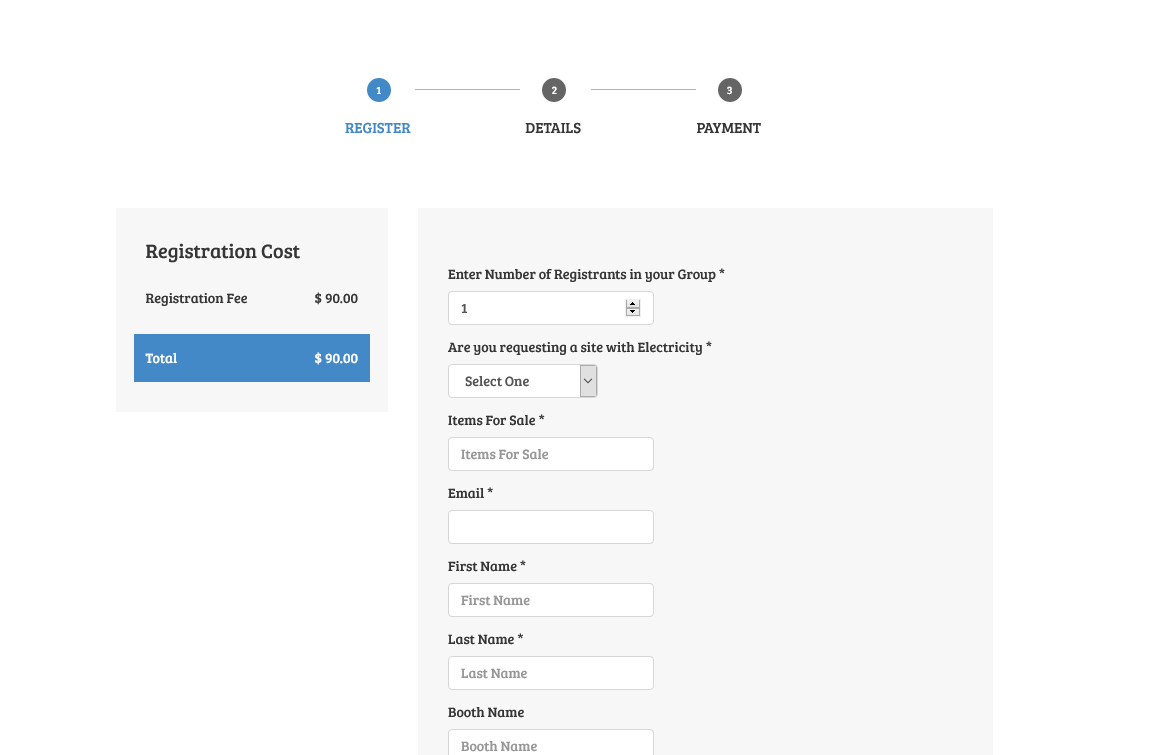The image size is (1169, 755).
Task: Click into the Items For Sale field
Action: pyautogui.click(x=550, y=454)
